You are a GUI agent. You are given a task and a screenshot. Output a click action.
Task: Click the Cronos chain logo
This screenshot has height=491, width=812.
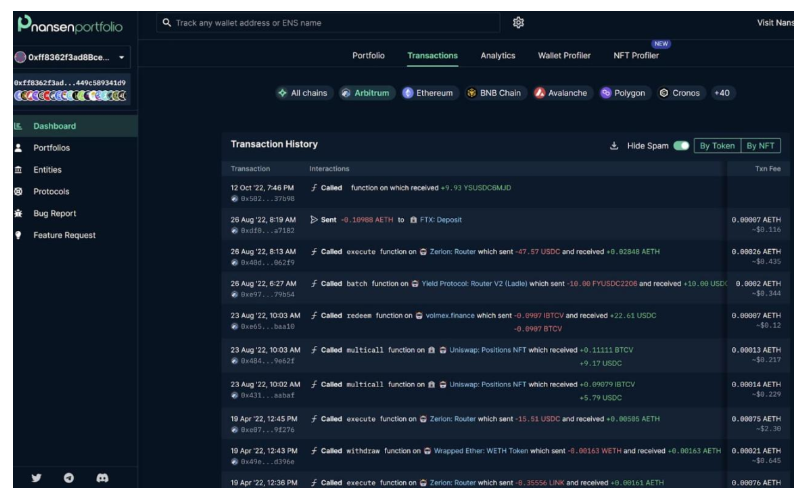(664, 93)
